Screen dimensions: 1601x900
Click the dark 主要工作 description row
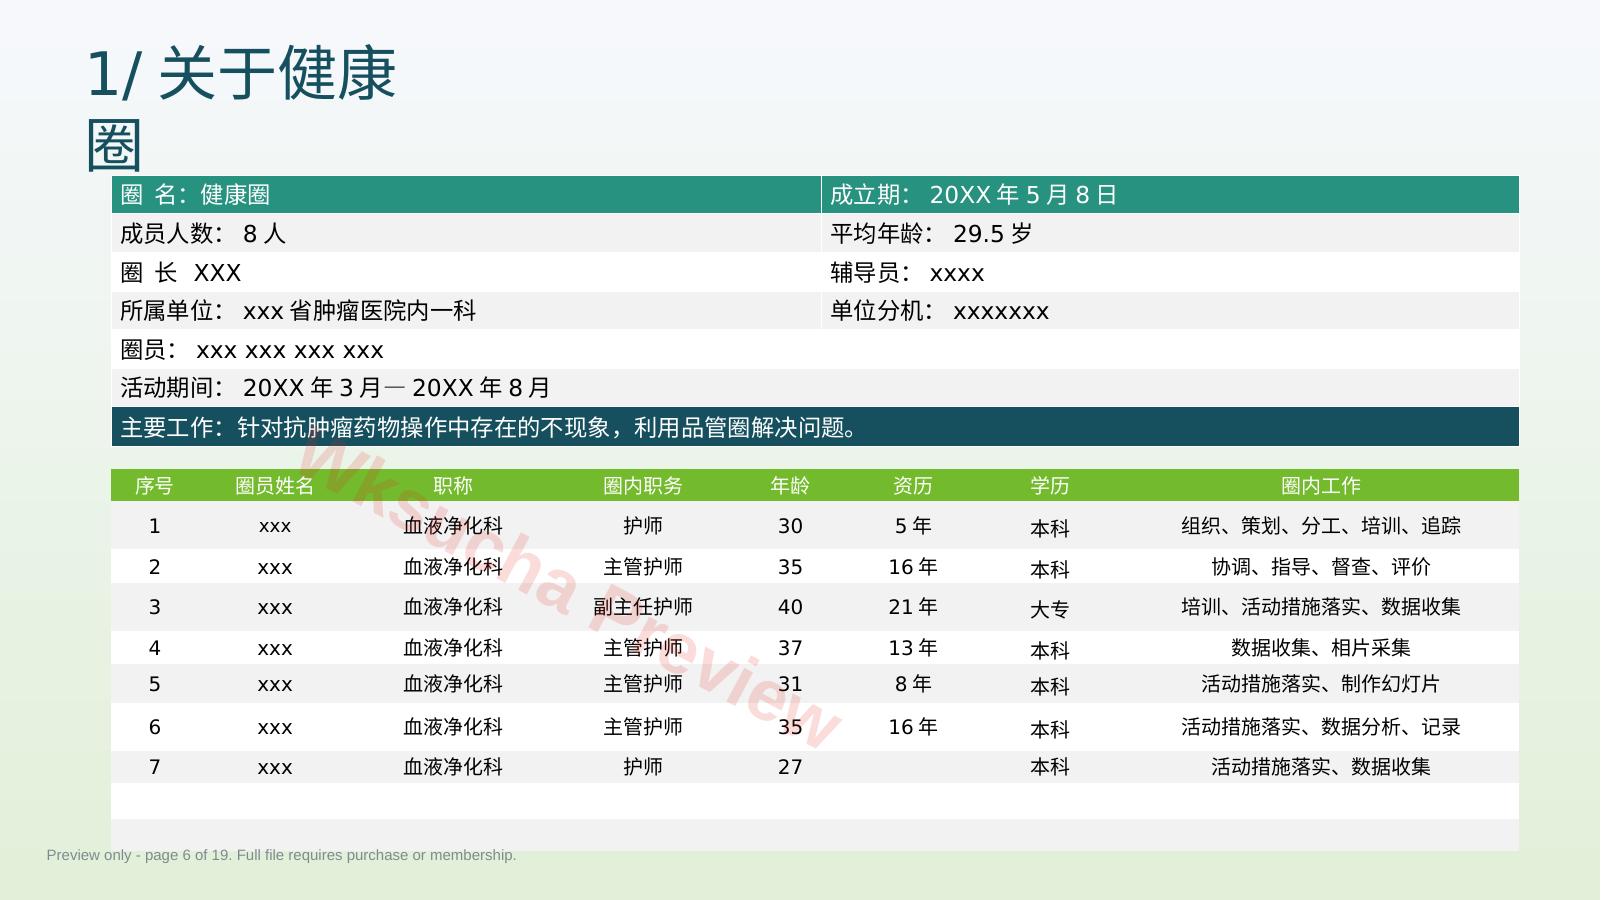point(815,427)
